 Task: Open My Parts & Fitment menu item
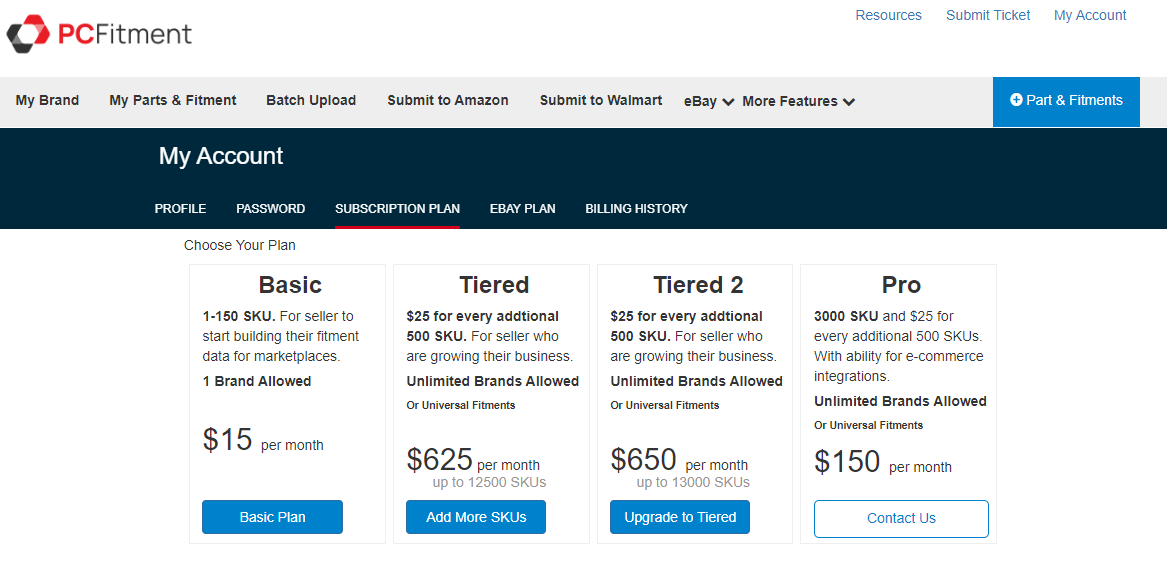[173, 100]
